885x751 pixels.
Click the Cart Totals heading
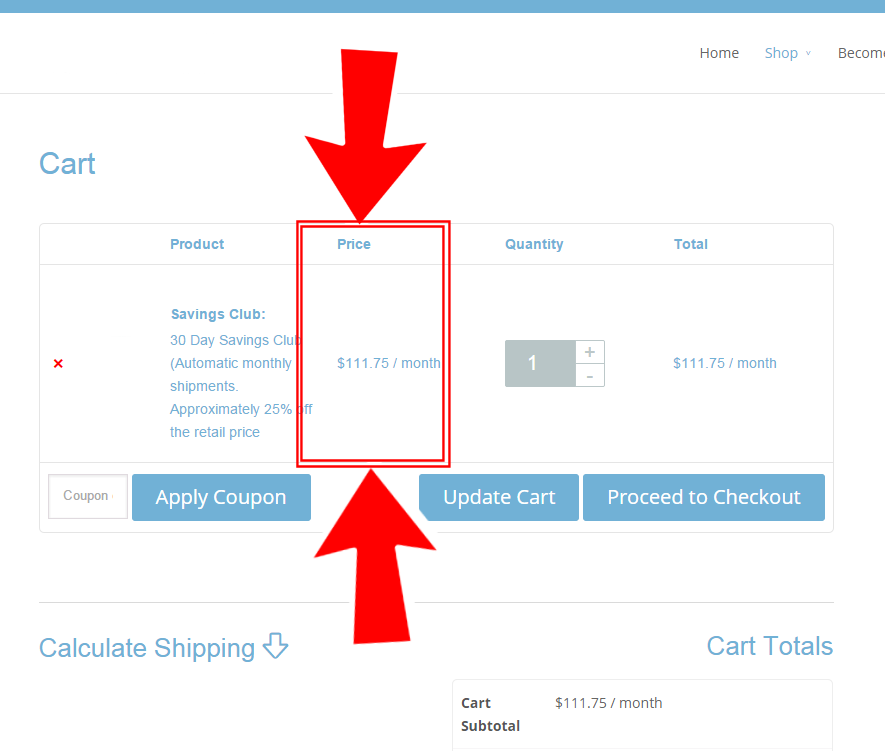[770, 646]
